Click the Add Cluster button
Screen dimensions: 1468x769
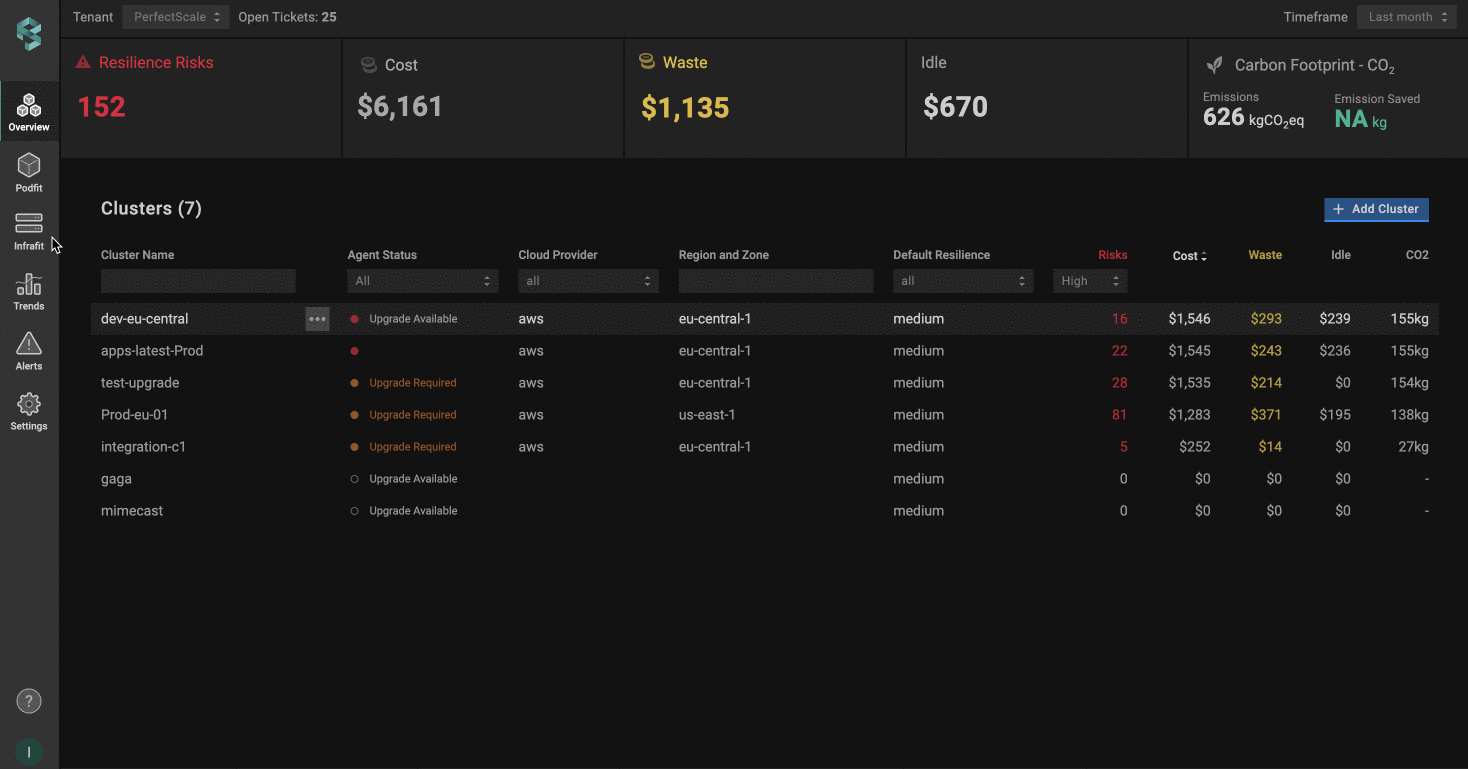point(1376,209)
